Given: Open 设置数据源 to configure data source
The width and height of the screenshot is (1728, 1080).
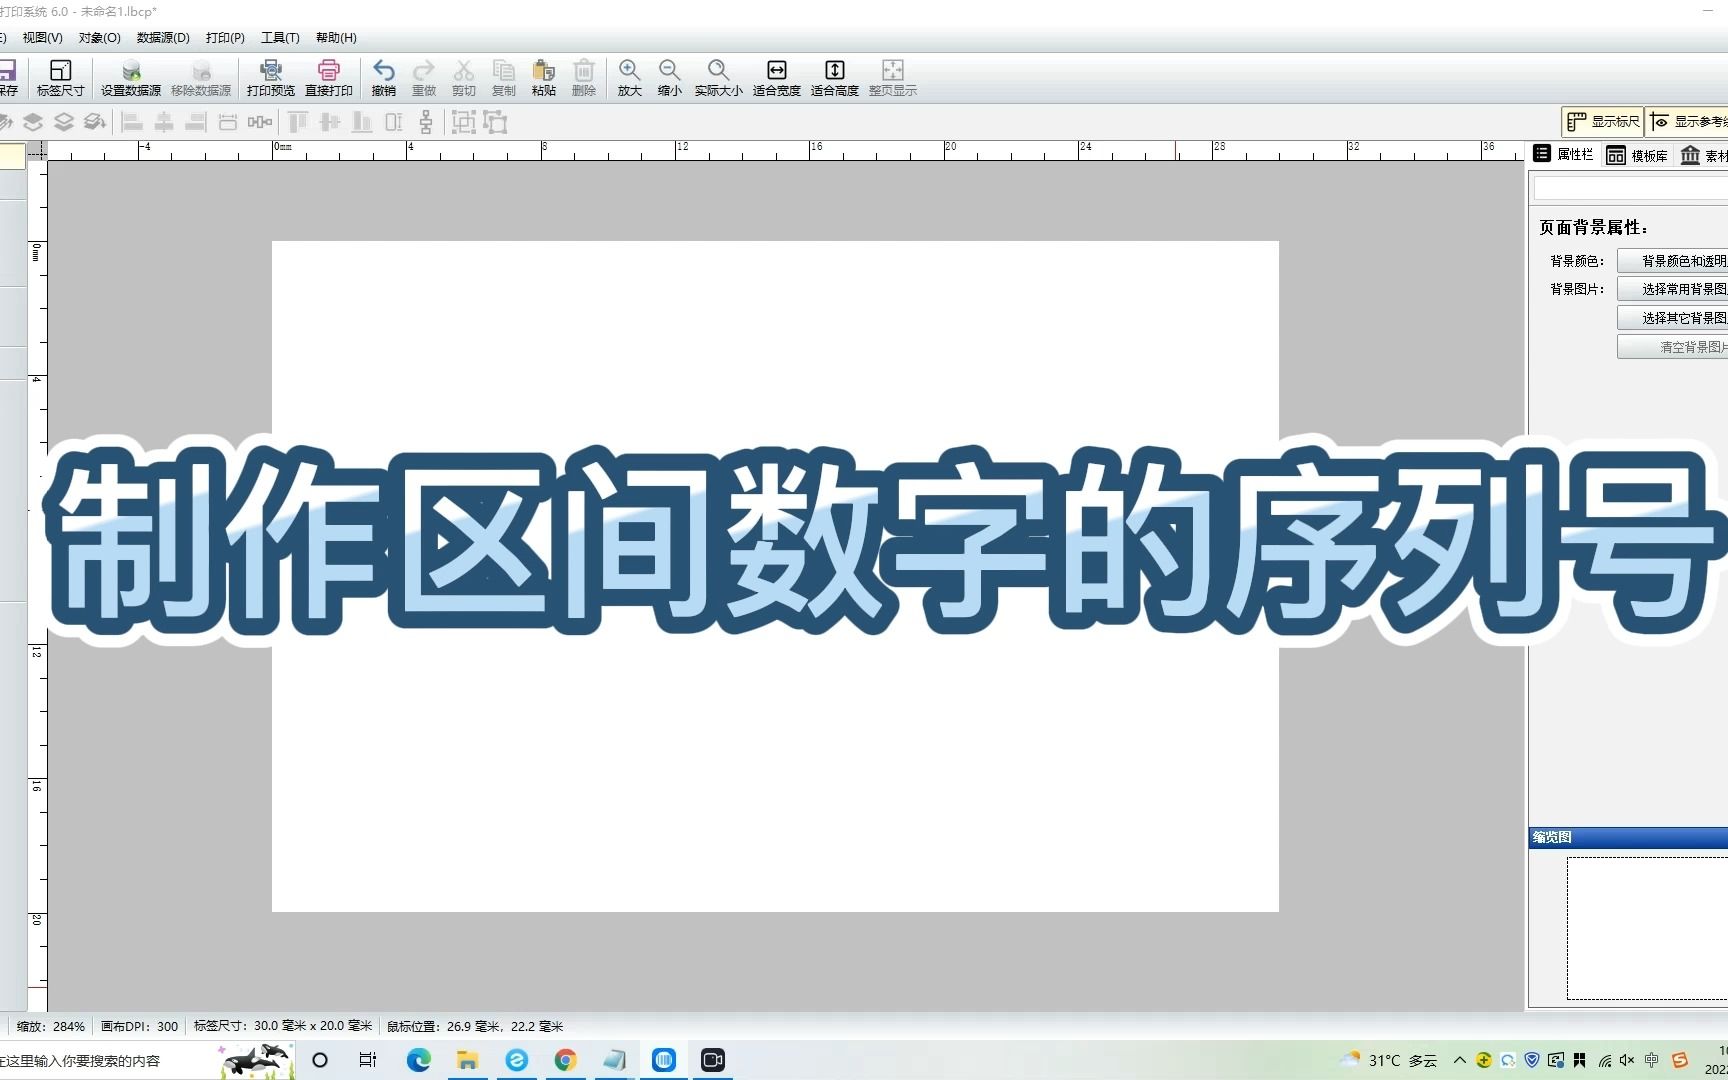Looking at the screenshot, I should tap(130, 77).
